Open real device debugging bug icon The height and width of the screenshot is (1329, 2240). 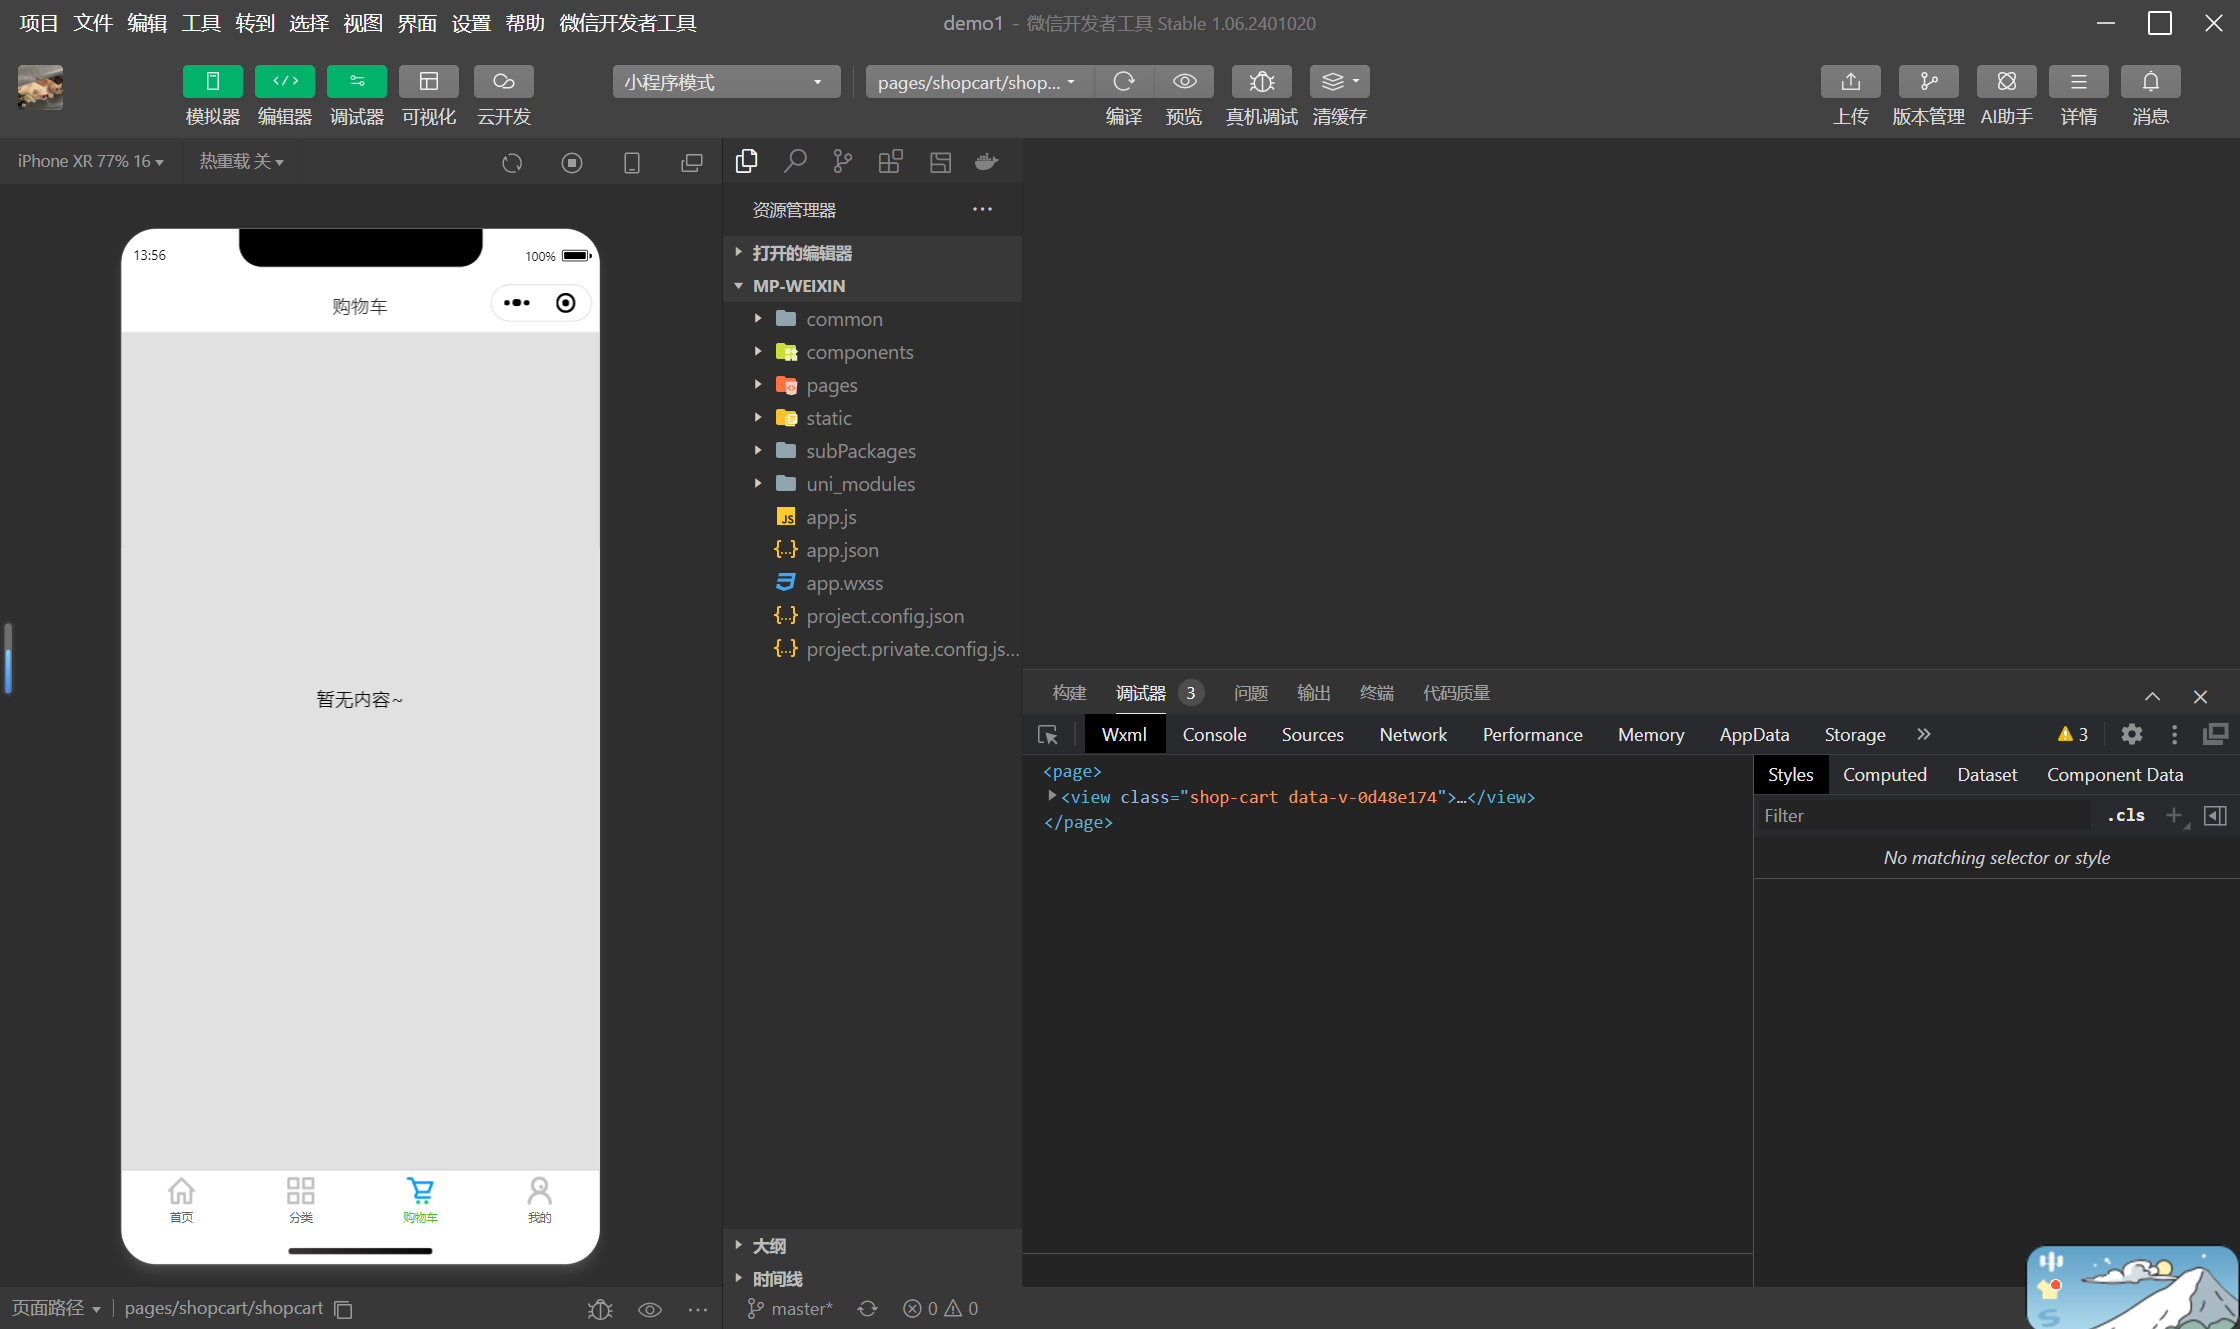[1261, 82]
